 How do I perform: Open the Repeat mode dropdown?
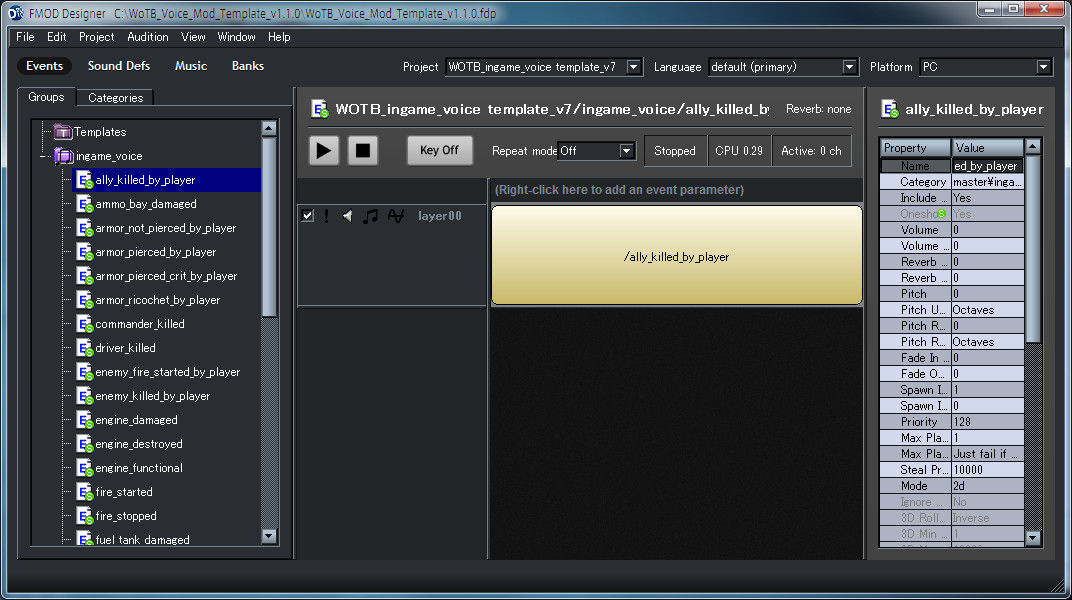[x=626, y=151]
